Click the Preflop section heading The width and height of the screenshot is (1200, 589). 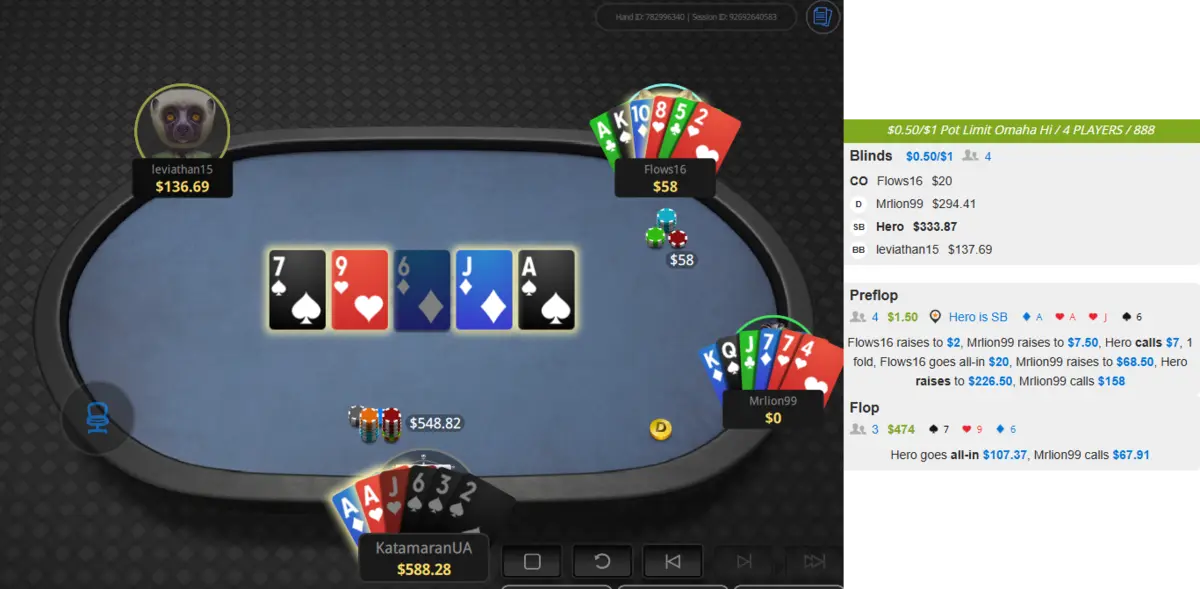tap(874, 295)
